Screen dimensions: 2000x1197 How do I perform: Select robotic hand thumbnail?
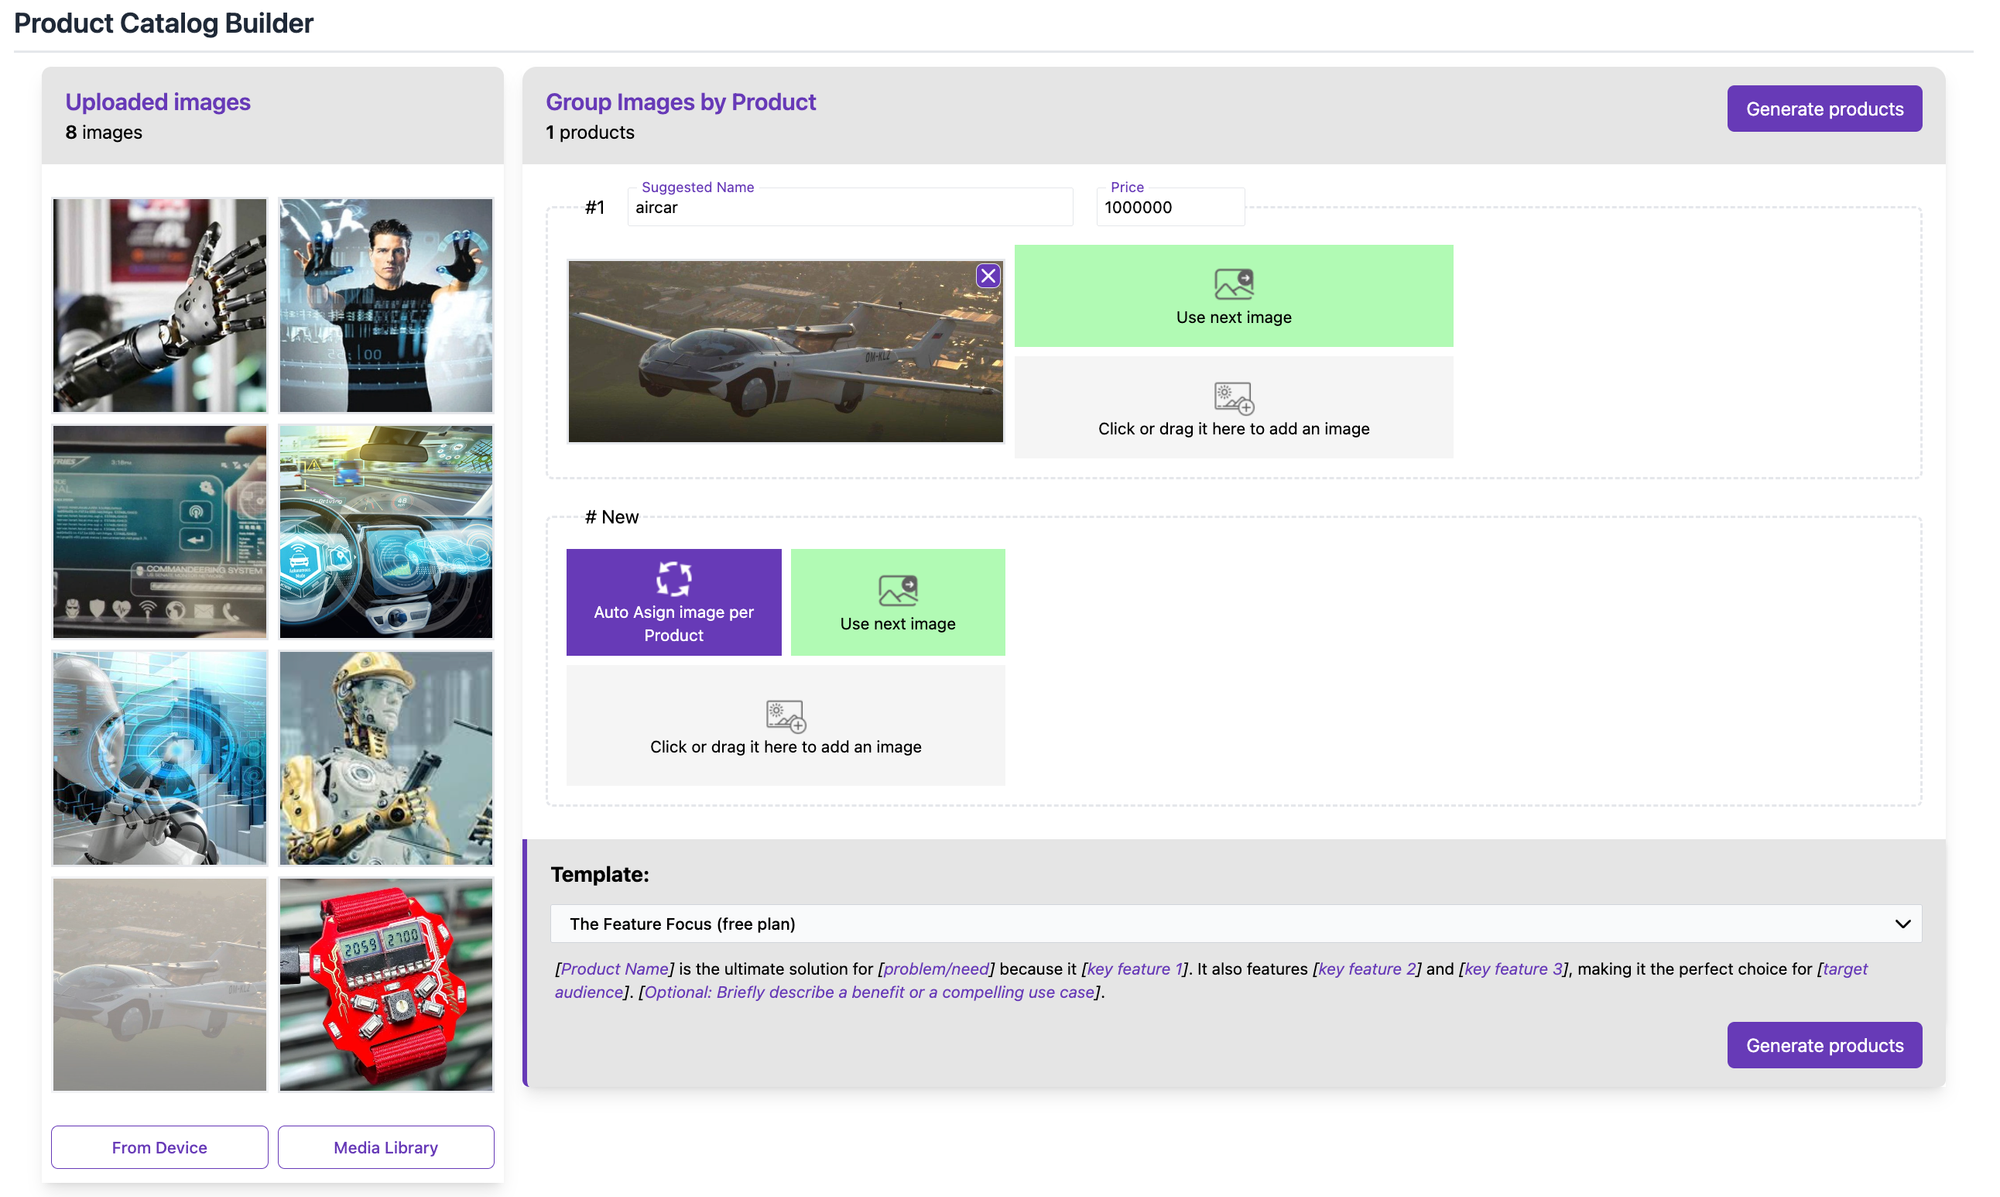pyautogui.click(x=160, y=305)
